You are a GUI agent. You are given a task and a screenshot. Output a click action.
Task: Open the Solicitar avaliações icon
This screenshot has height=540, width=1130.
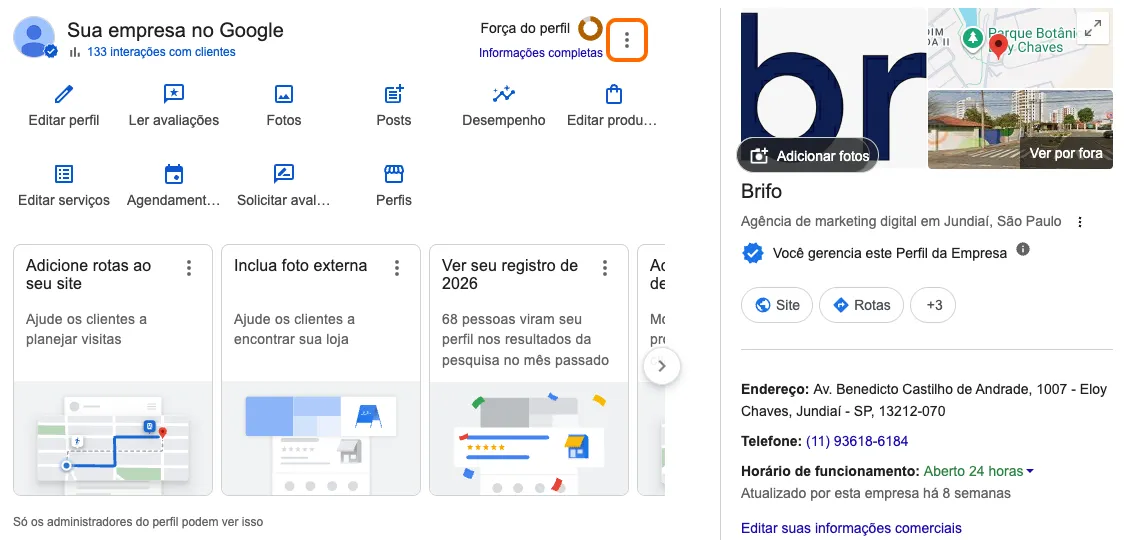point(284,174)
